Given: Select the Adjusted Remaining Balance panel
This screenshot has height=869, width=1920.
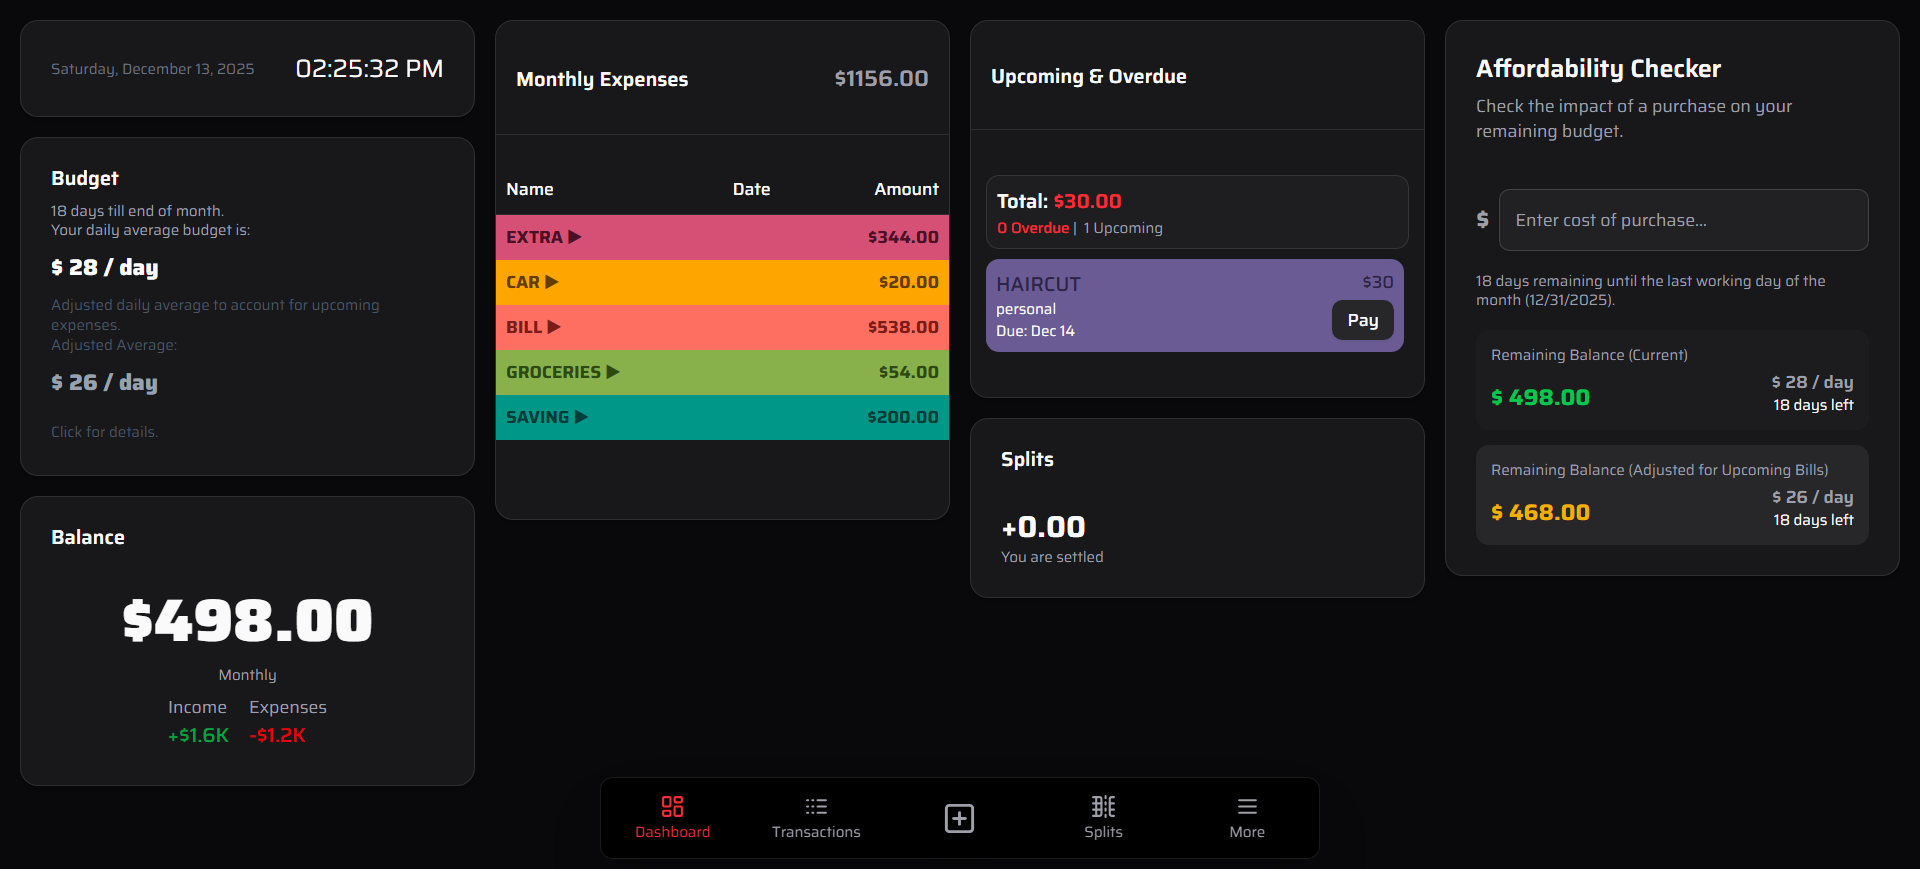Looking at the screenshot, I should [x=1671, y=495].
